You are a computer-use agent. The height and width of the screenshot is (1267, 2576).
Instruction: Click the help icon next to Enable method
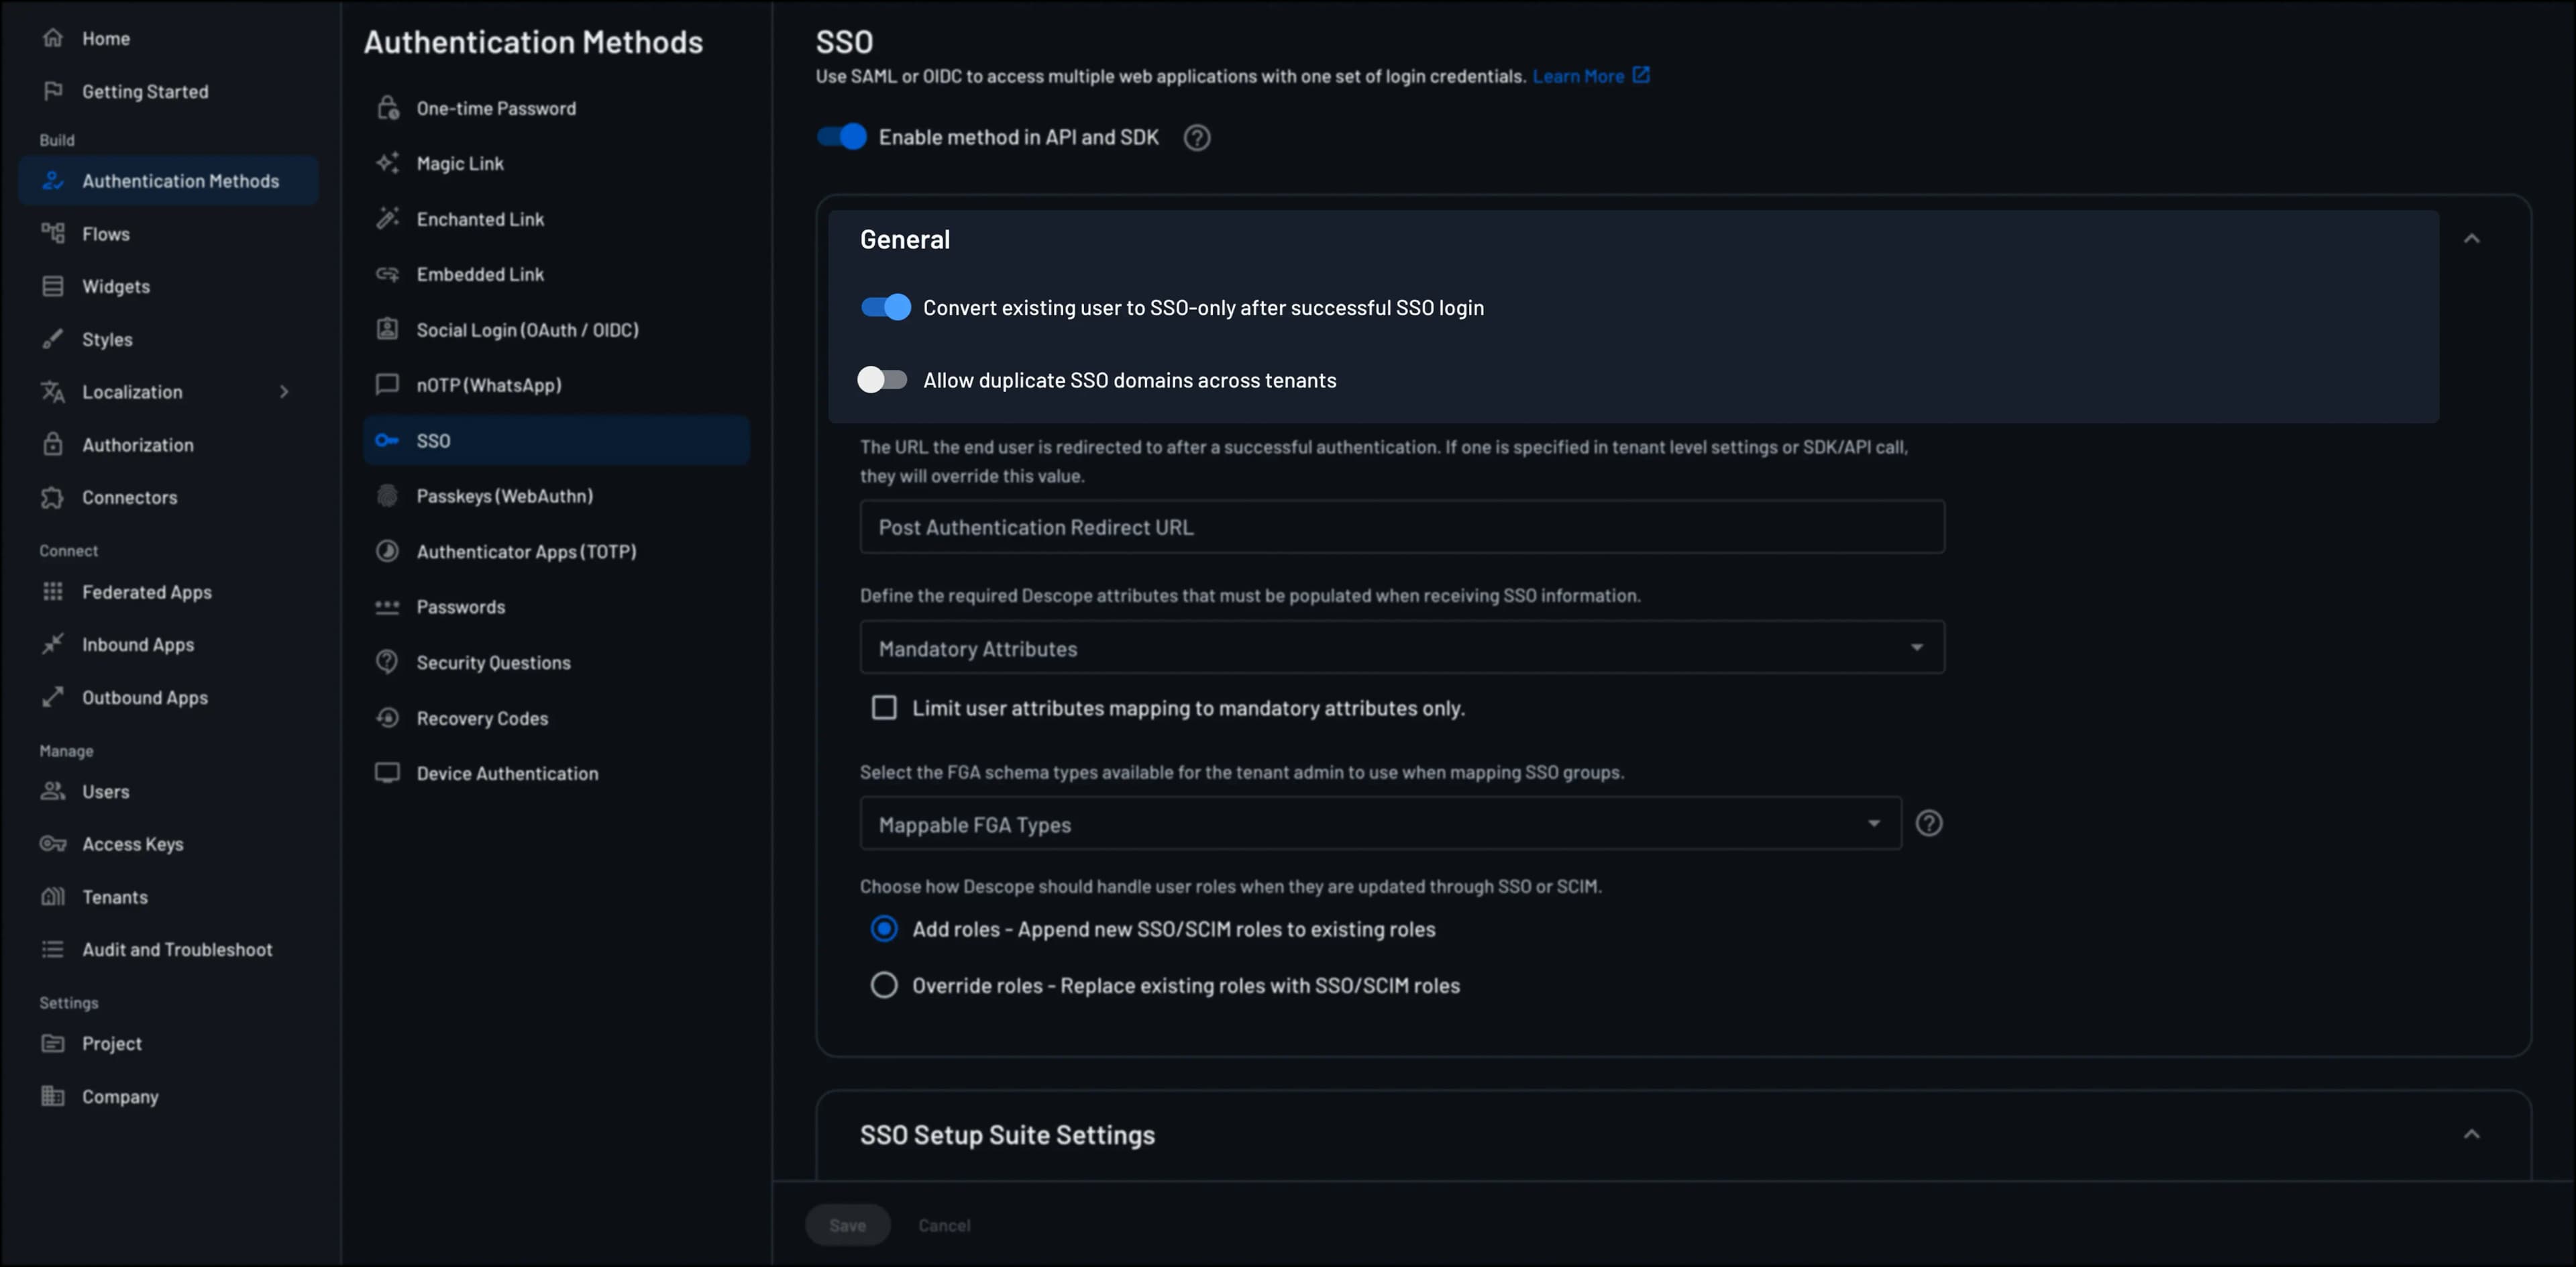click(x=1196, y=138)
